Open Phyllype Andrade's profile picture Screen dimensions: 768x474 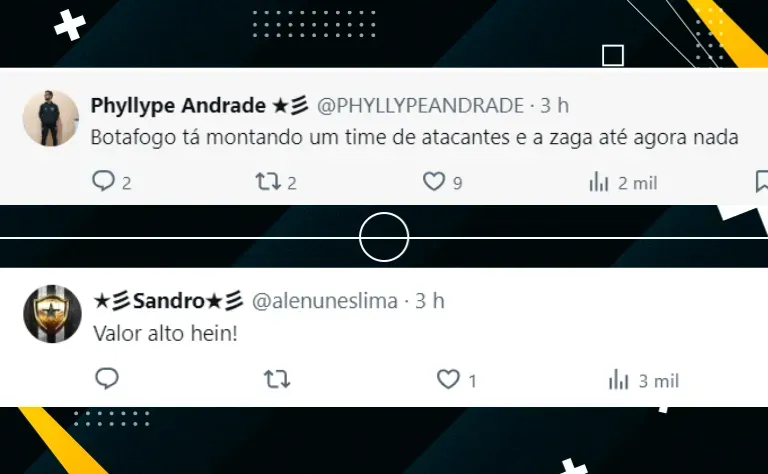(50, 118)
